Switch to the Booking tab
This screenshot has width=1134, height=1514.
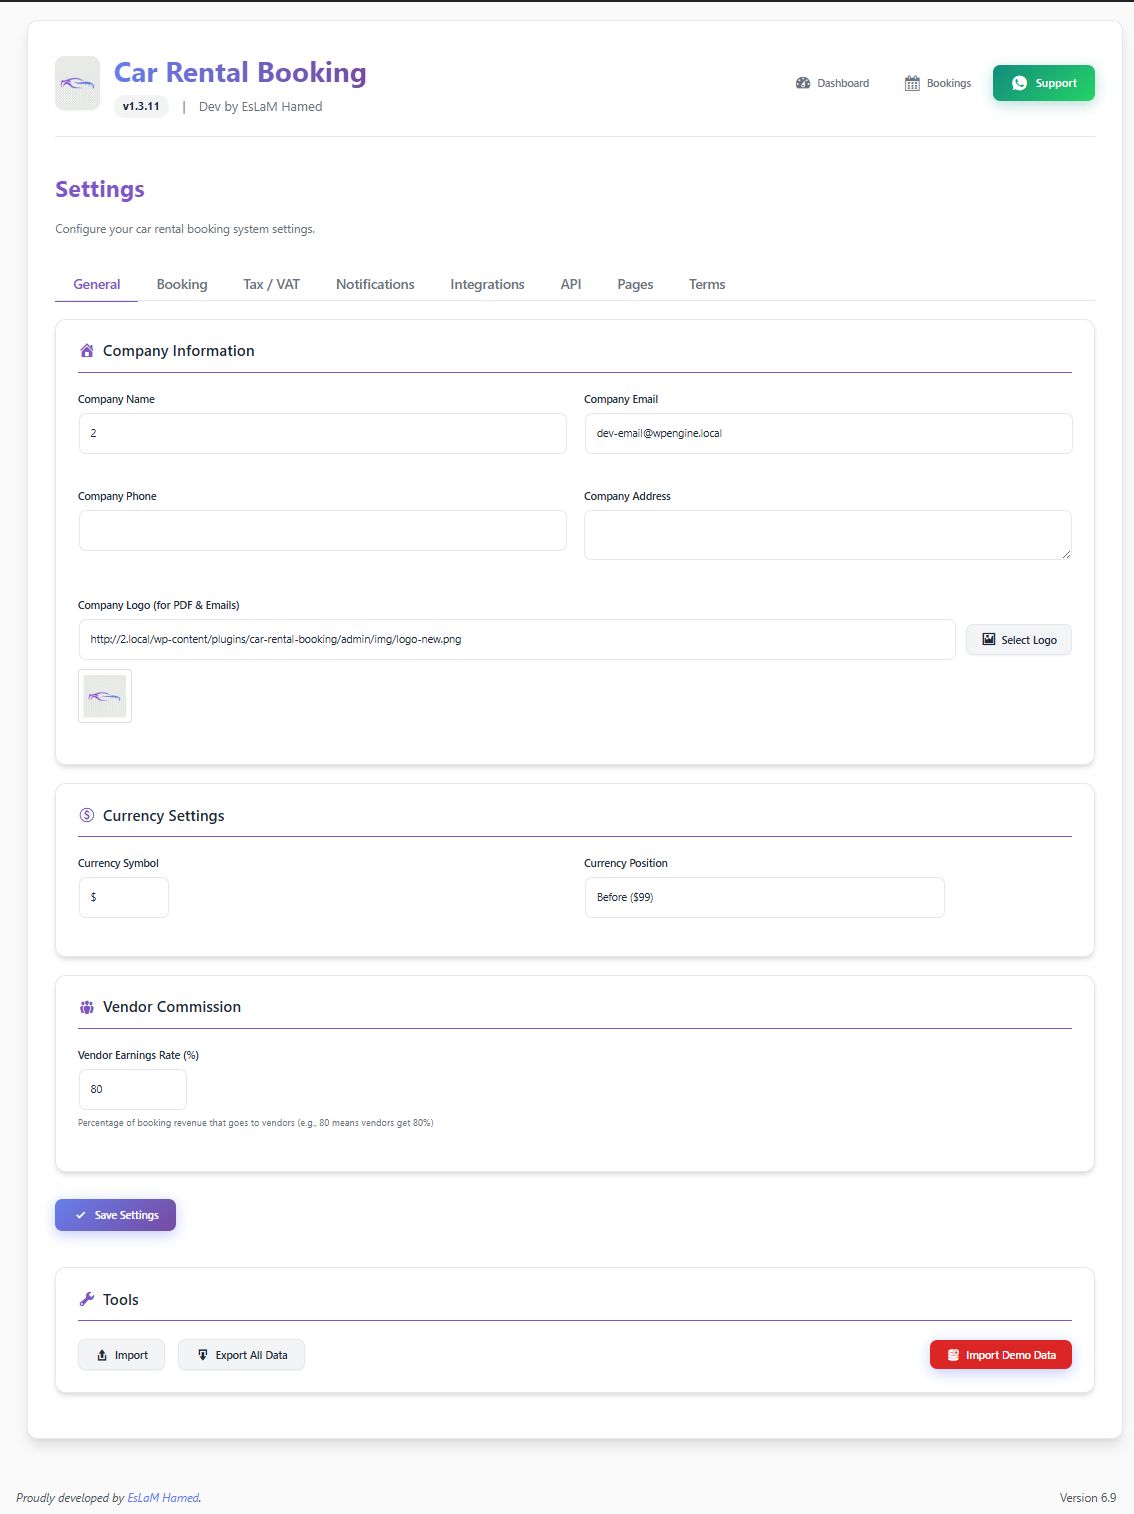tap(182, 284)
